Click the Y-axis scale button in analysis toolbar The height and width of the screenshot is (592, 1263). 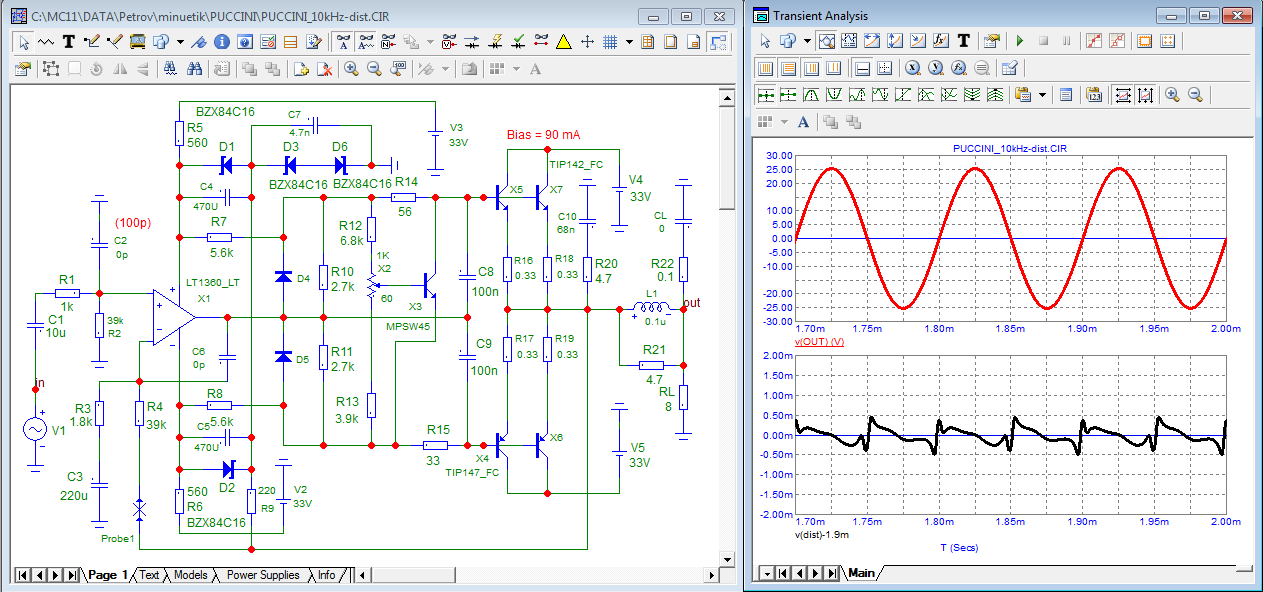1146,95
